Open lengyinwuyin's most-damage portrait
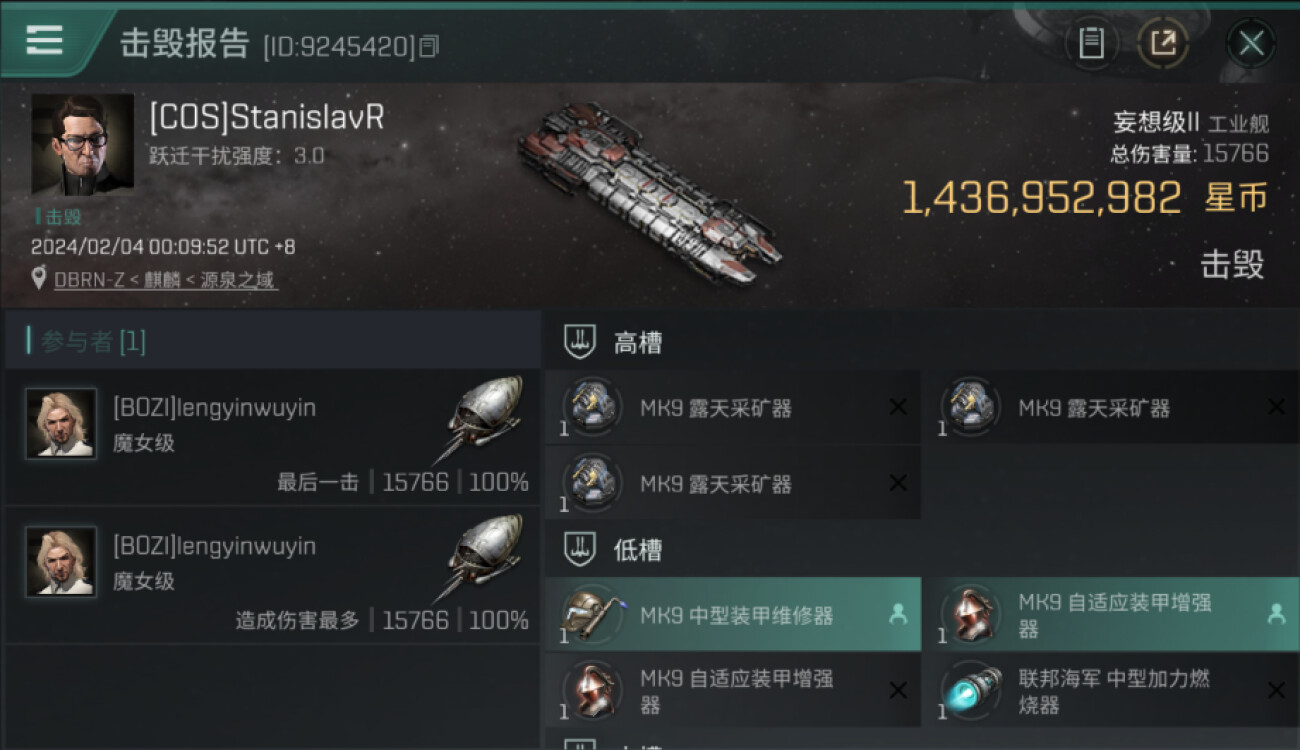 point(61,561)
